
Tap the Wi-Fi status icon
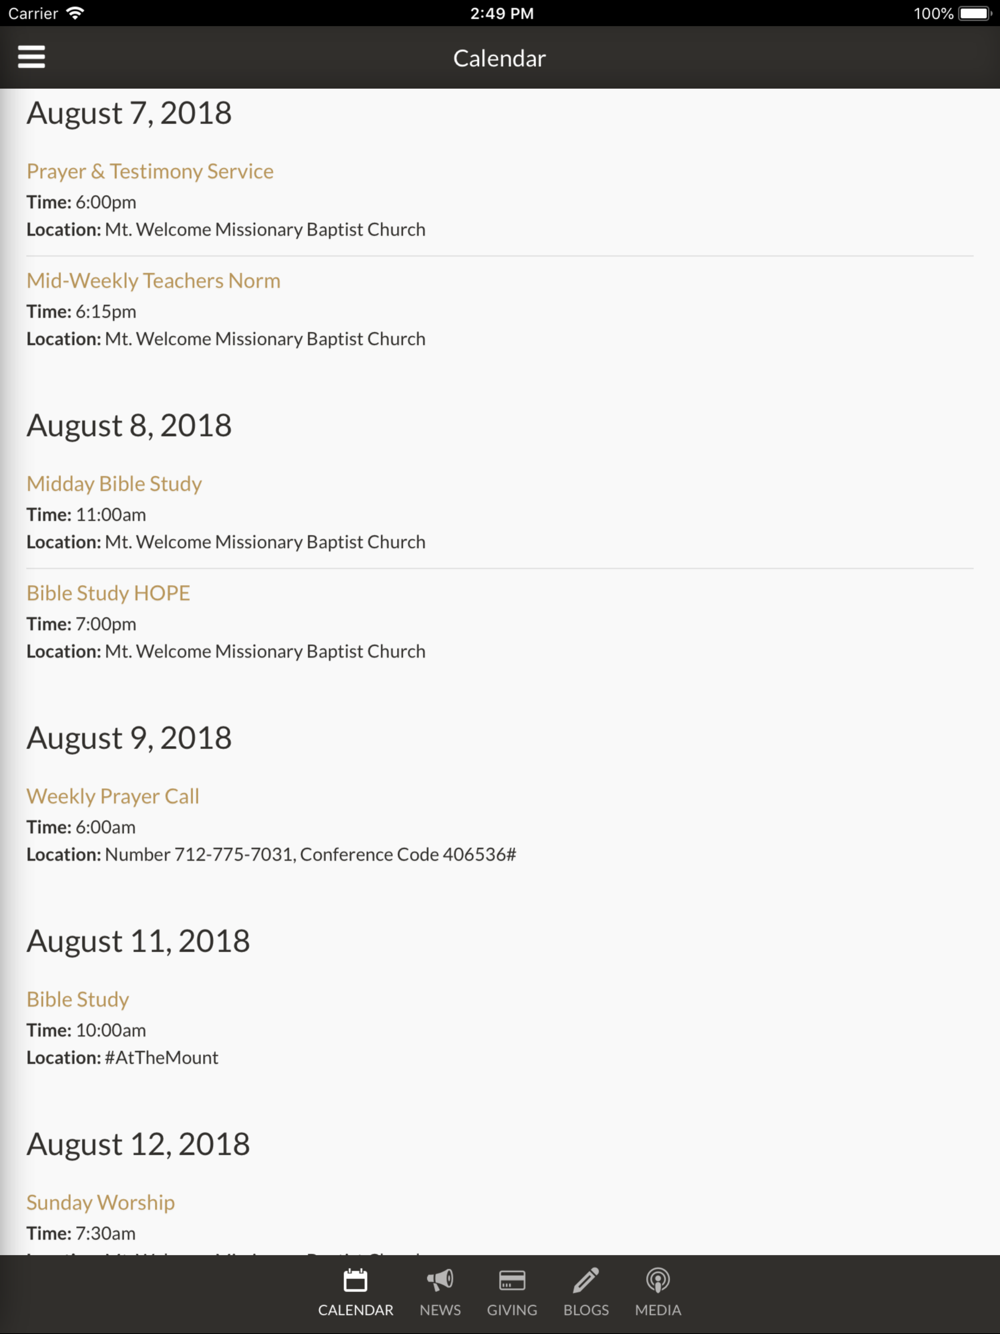(75, 13)
